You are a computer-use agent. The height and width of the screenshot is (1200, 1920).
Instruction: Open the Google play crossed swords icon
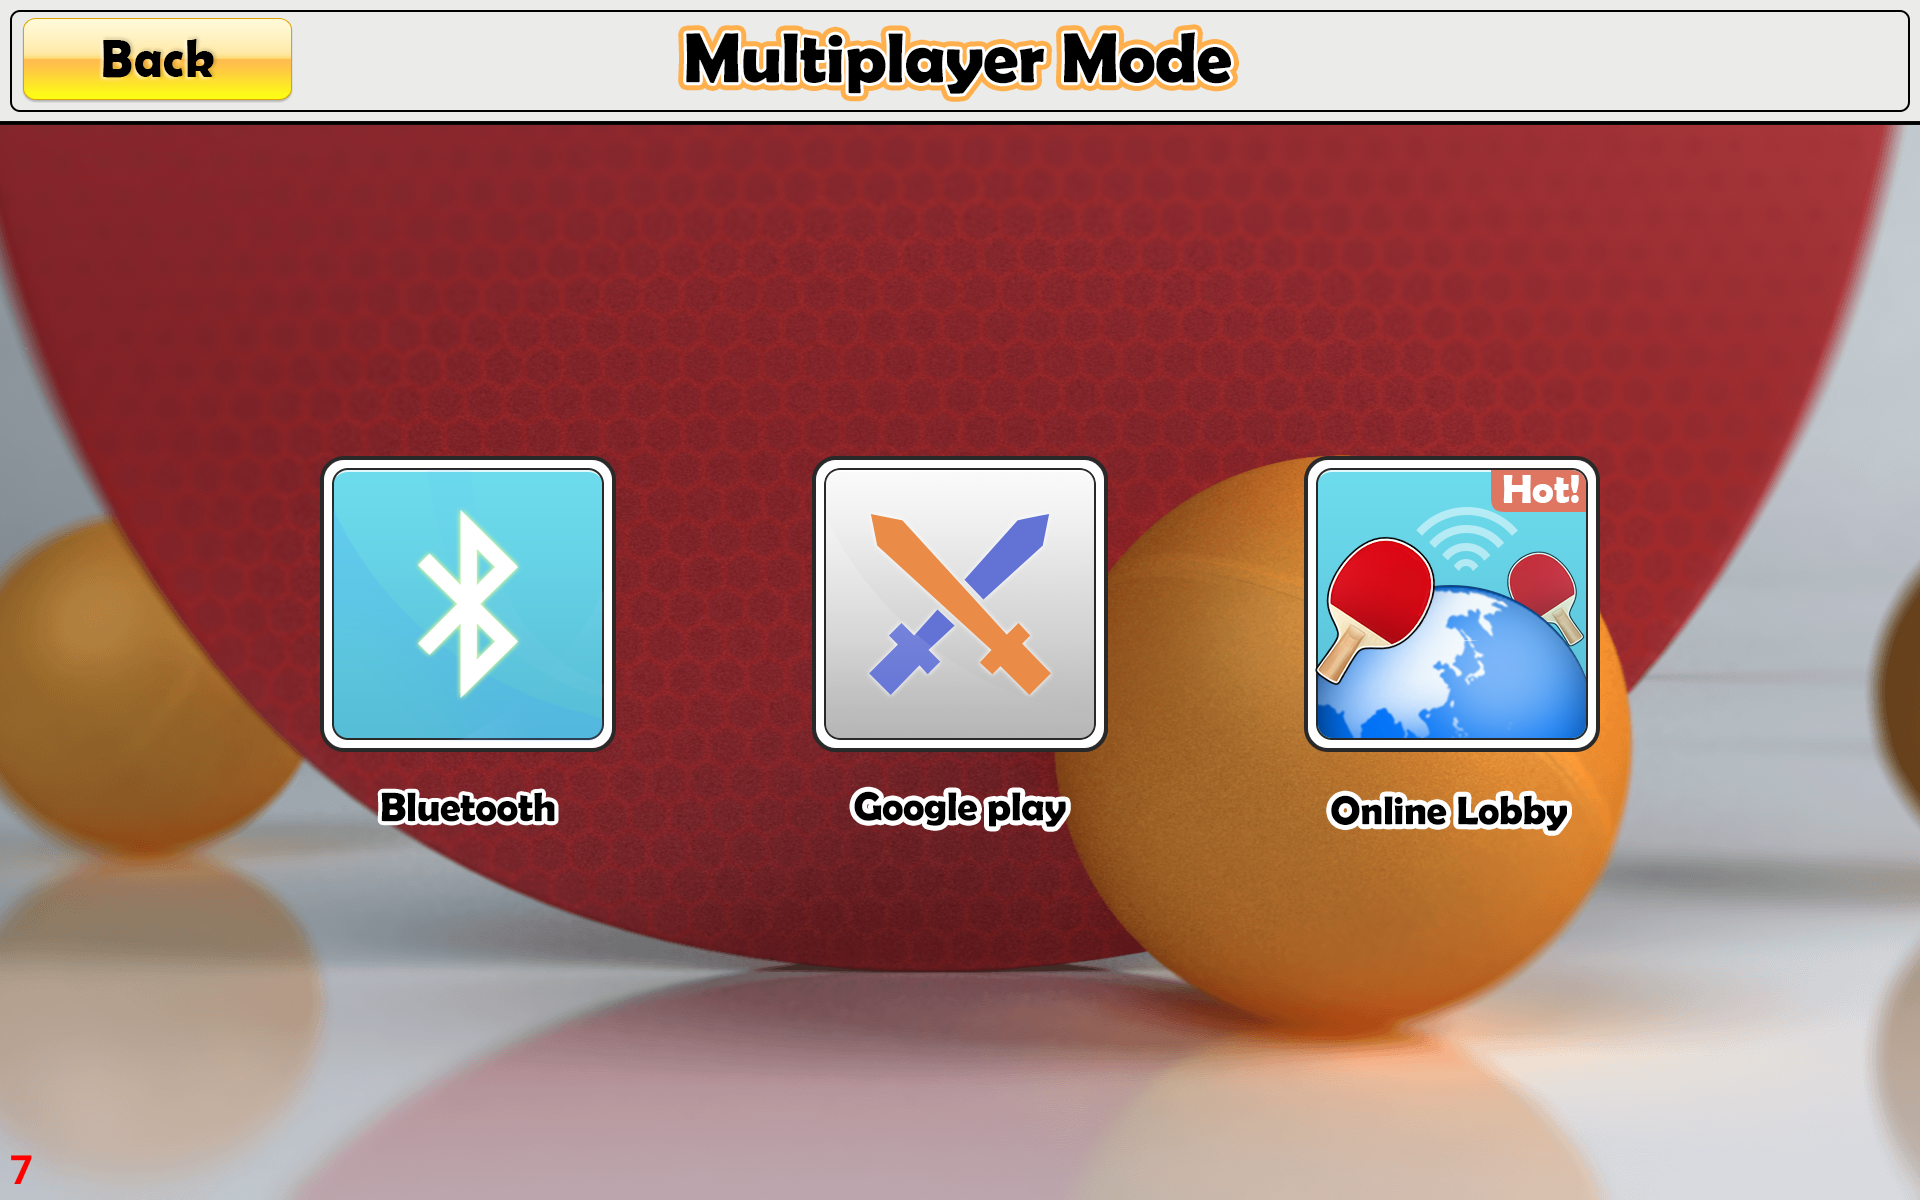pyautogui.click(x=960, y=604)
